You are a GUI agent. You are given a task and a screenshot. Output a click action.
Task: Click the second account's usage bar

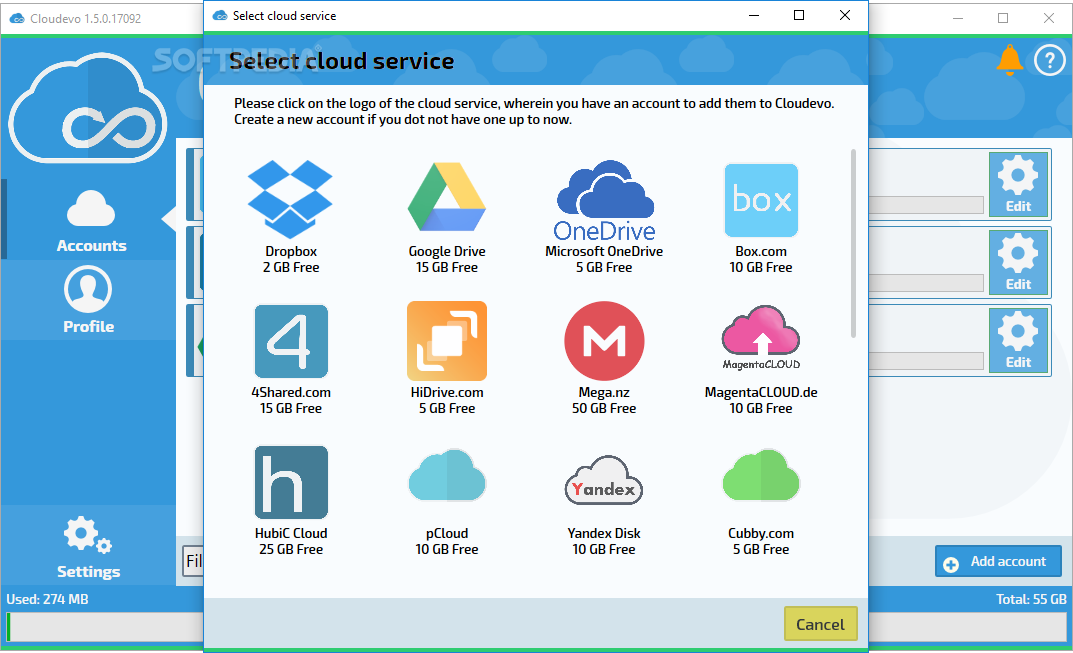click(927, 283)
